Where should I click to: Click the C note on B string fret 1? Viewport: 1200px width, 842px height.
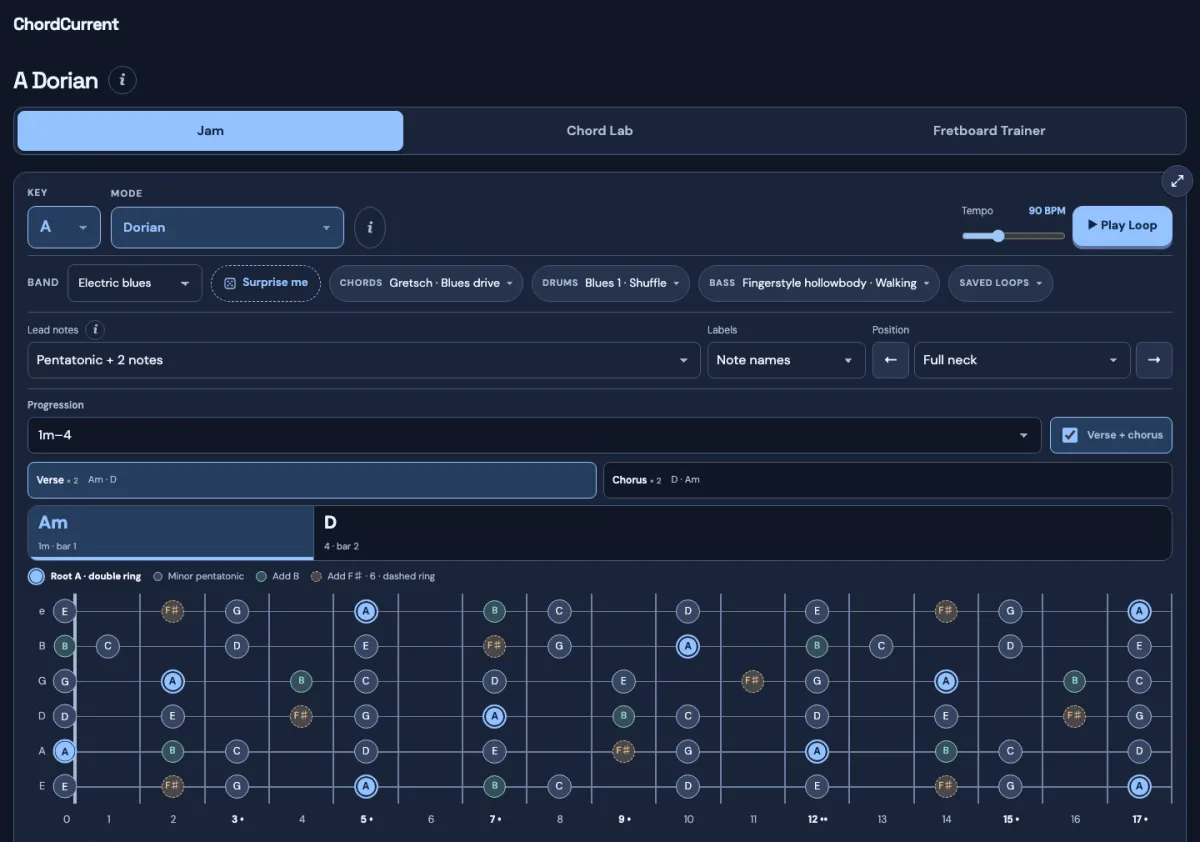[108, 646]
